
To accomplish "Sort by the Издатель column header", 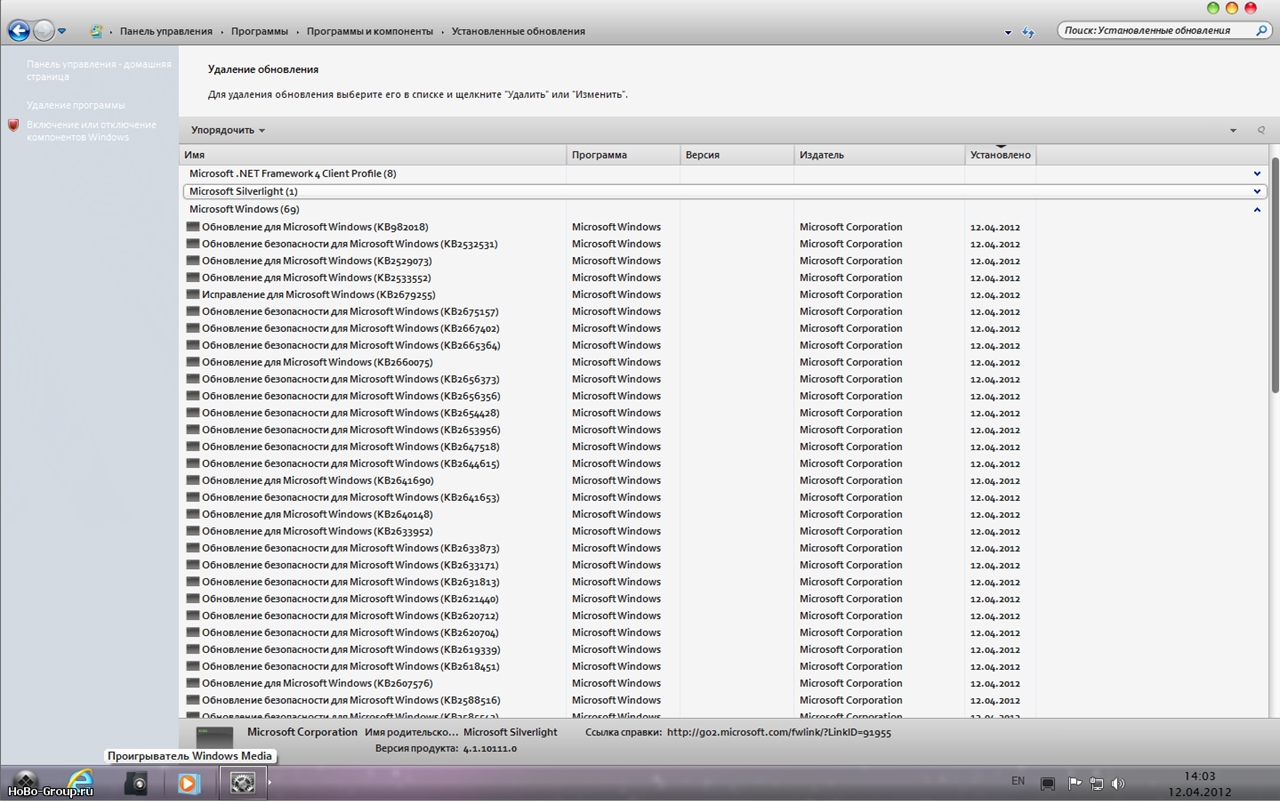I will tap(880, 155).
